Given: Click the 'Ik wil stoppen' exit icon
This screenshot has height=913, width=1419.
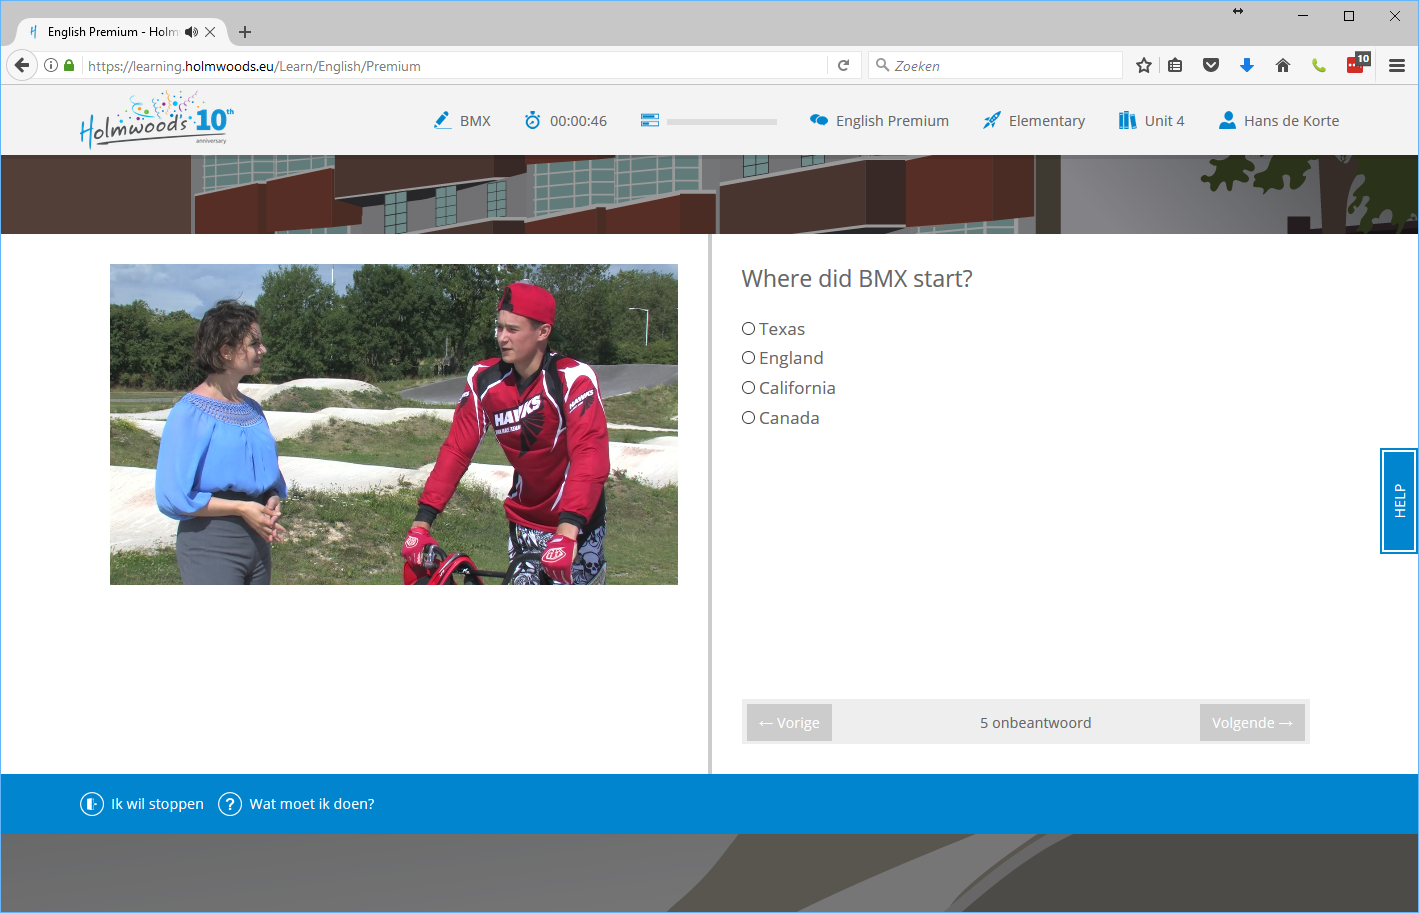Looking at the screenshot, I should 92,804.
